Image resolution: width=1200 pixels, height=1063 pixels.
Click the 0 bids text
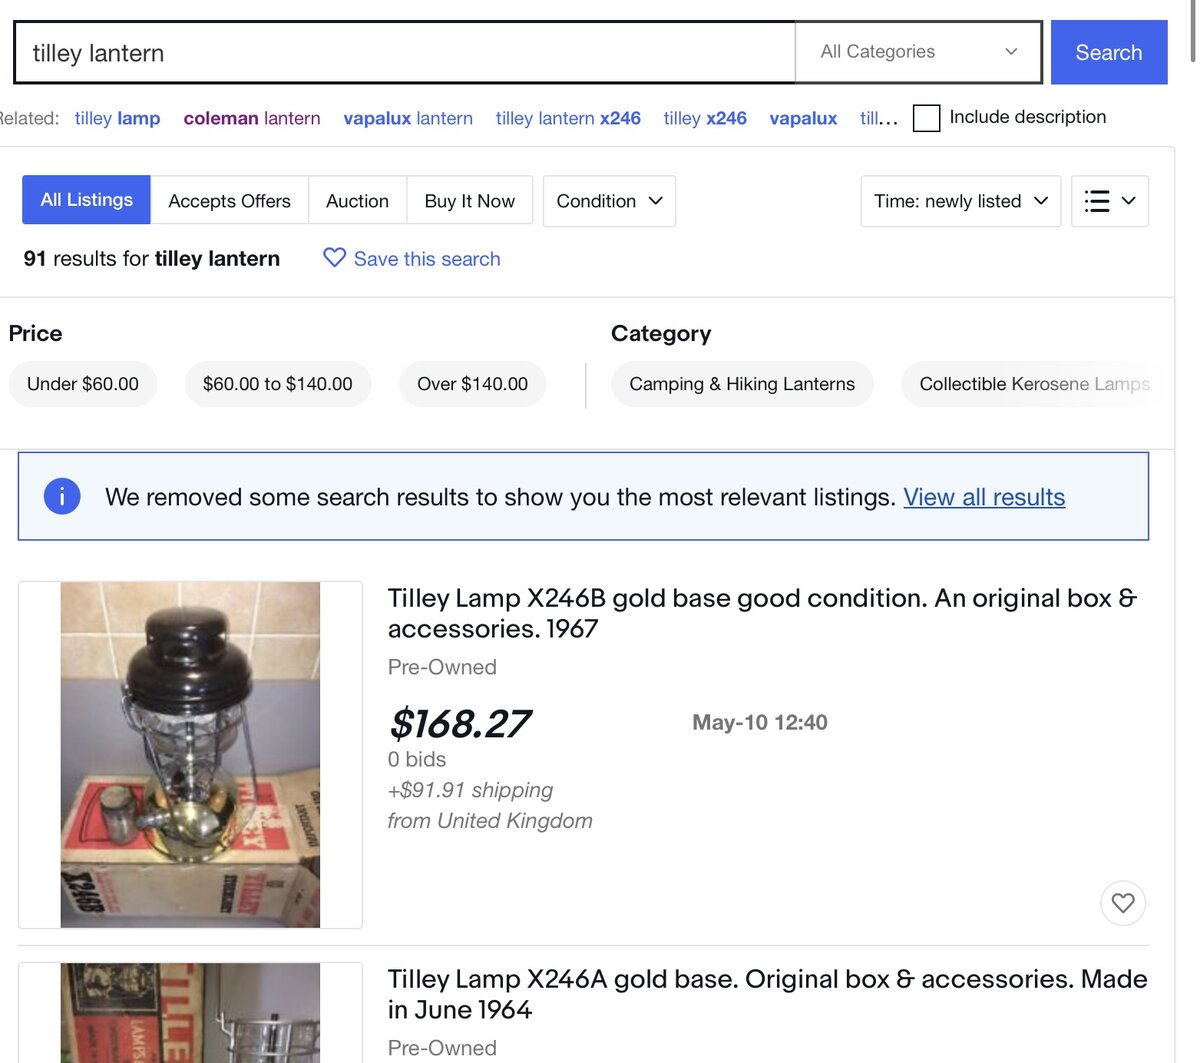tap(417, 759)
